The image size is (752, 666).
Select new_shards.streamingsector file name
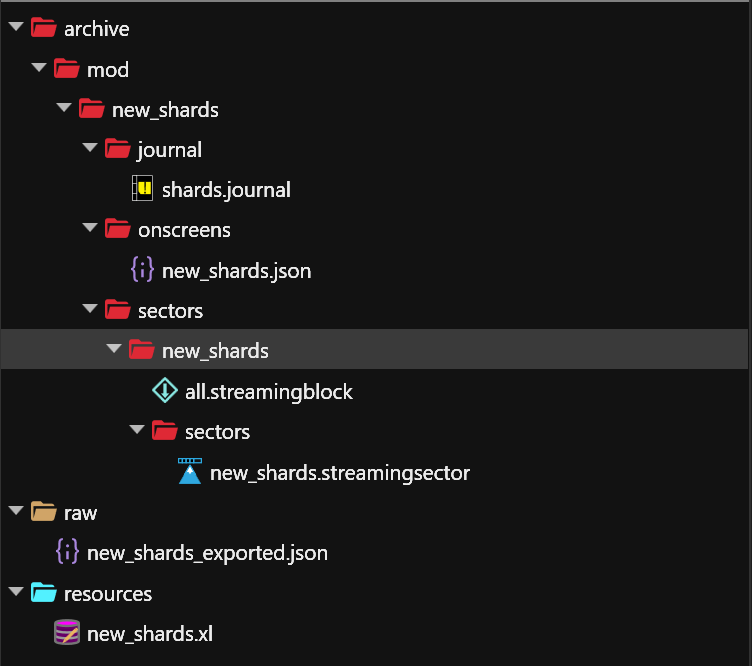[x=339, y=472]
